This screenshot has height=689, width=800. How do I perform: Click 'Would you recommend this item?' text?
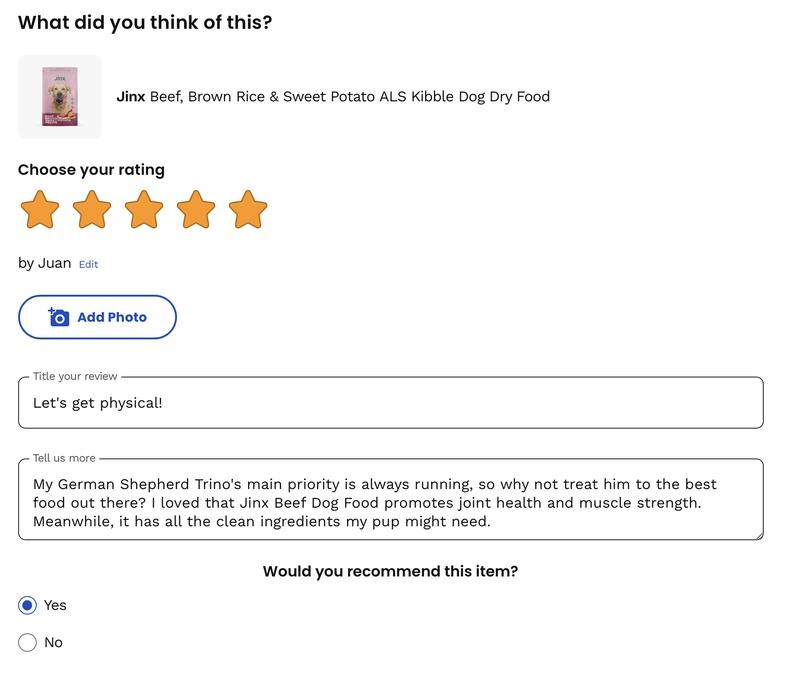pyautogui.click(x=390, y=572)
